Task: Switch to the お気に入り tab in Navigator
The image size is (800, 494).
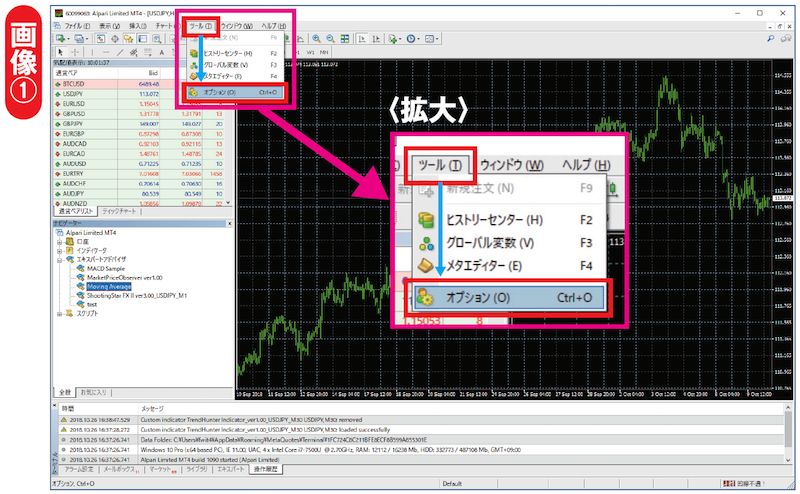Action: click(x=94, y=392)
